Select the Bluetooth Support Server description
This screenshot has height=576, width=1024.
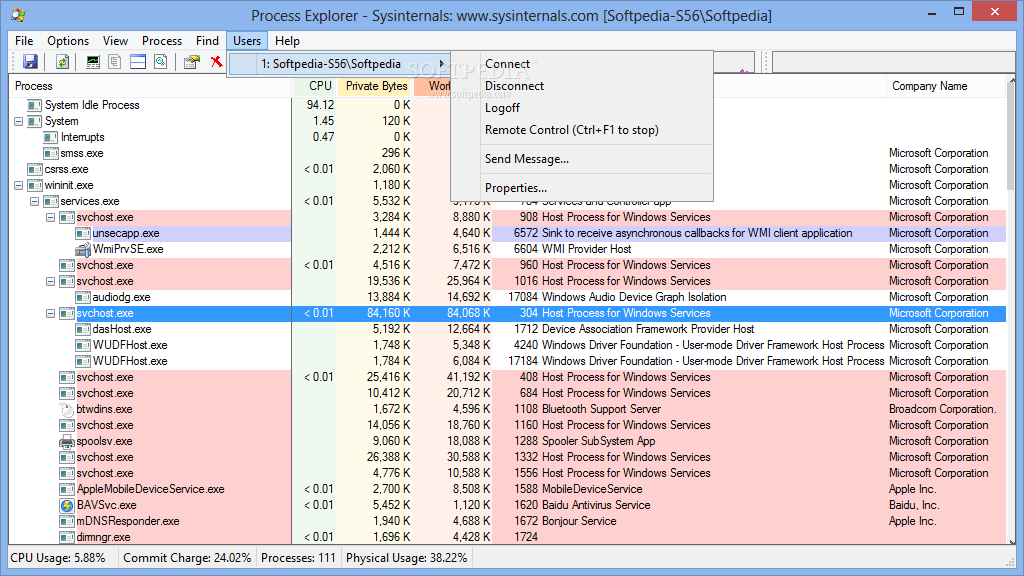[601, 409]
